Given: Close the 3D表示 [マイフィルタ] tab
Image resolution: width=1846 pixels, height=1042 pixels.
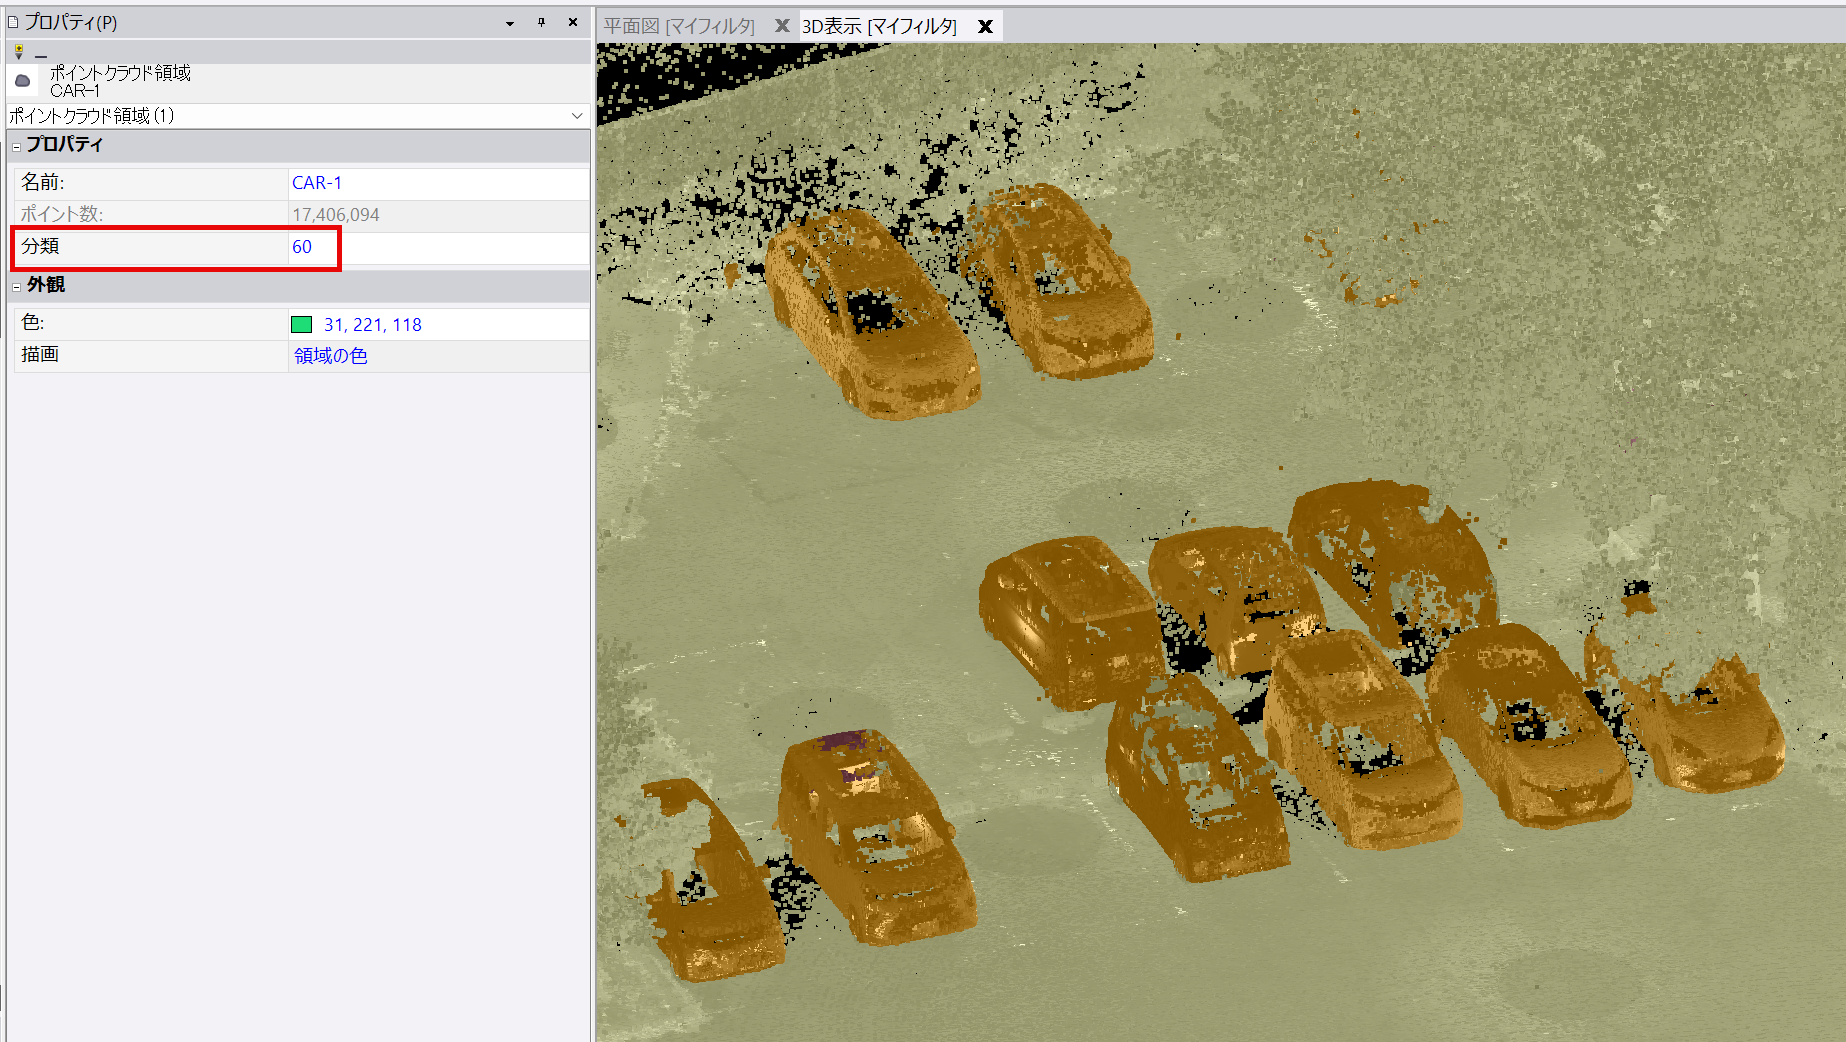Looking at the screenshot, I should coord(985,27).
